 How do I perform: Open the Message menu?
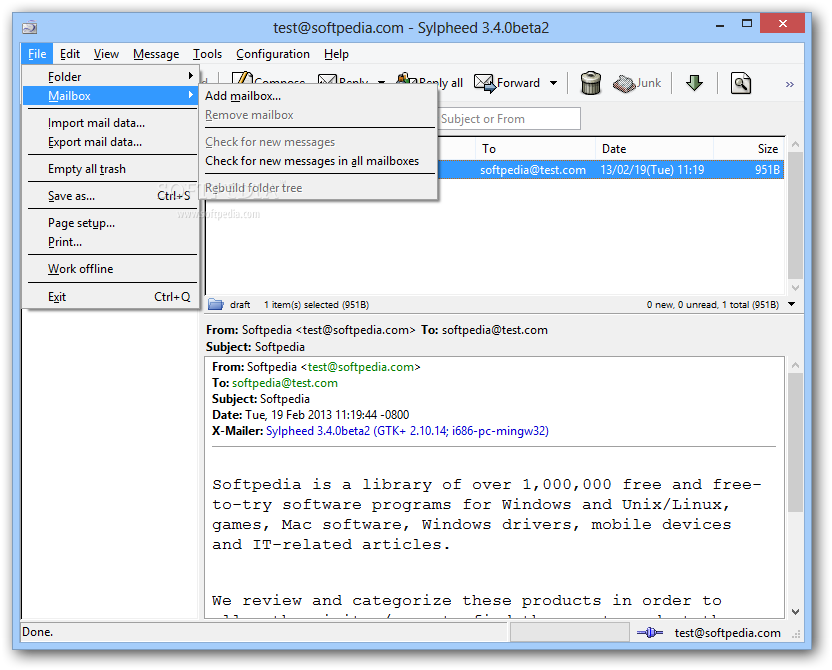[x=156, y=54]
